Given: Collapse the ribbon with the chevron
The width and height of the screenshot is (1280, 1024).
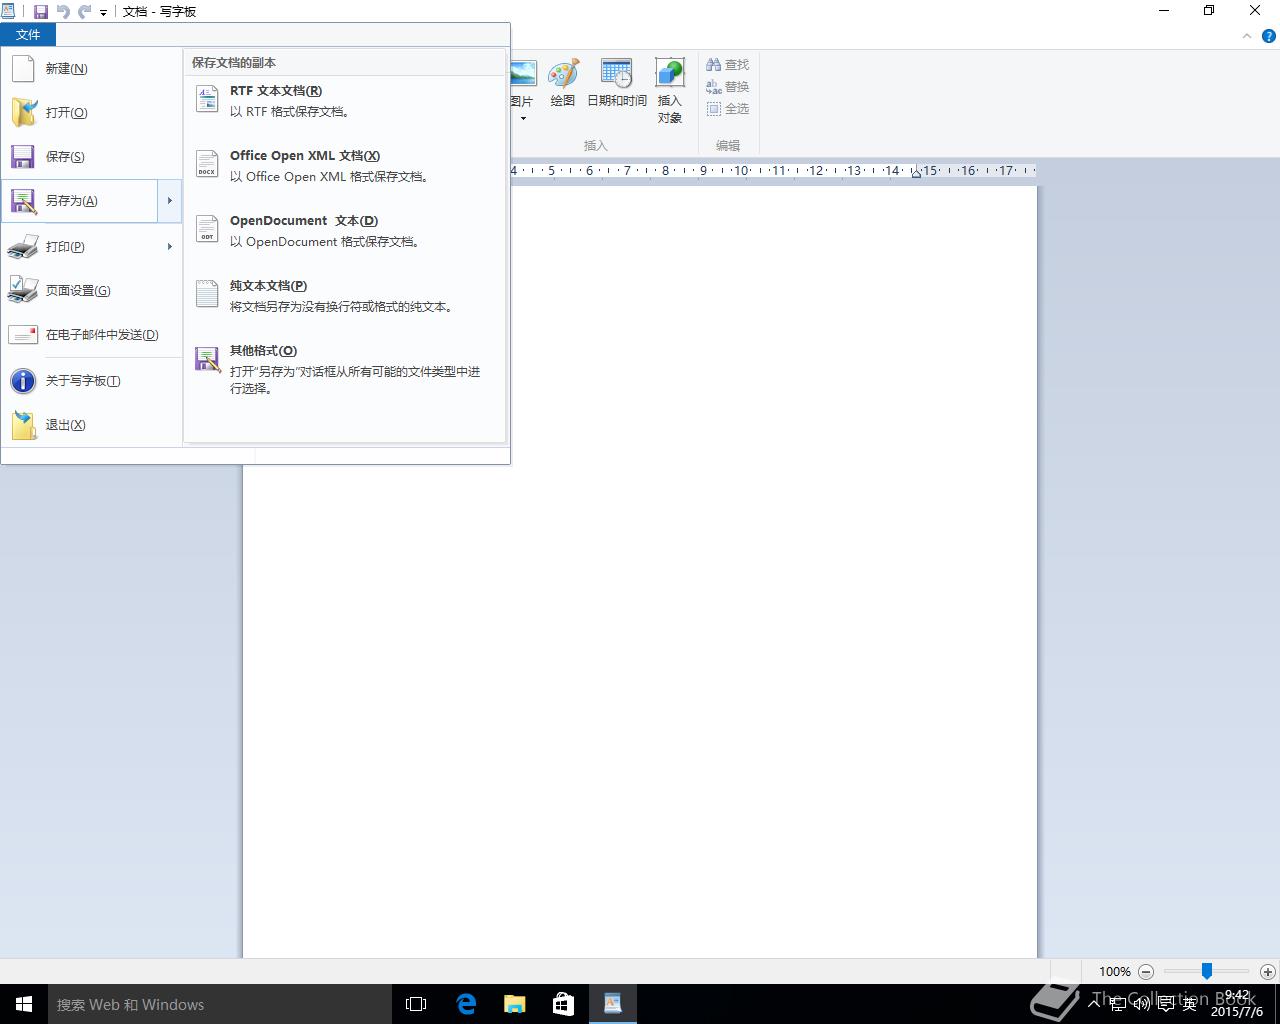Looking at the screenshot, I should (1247, 36).
